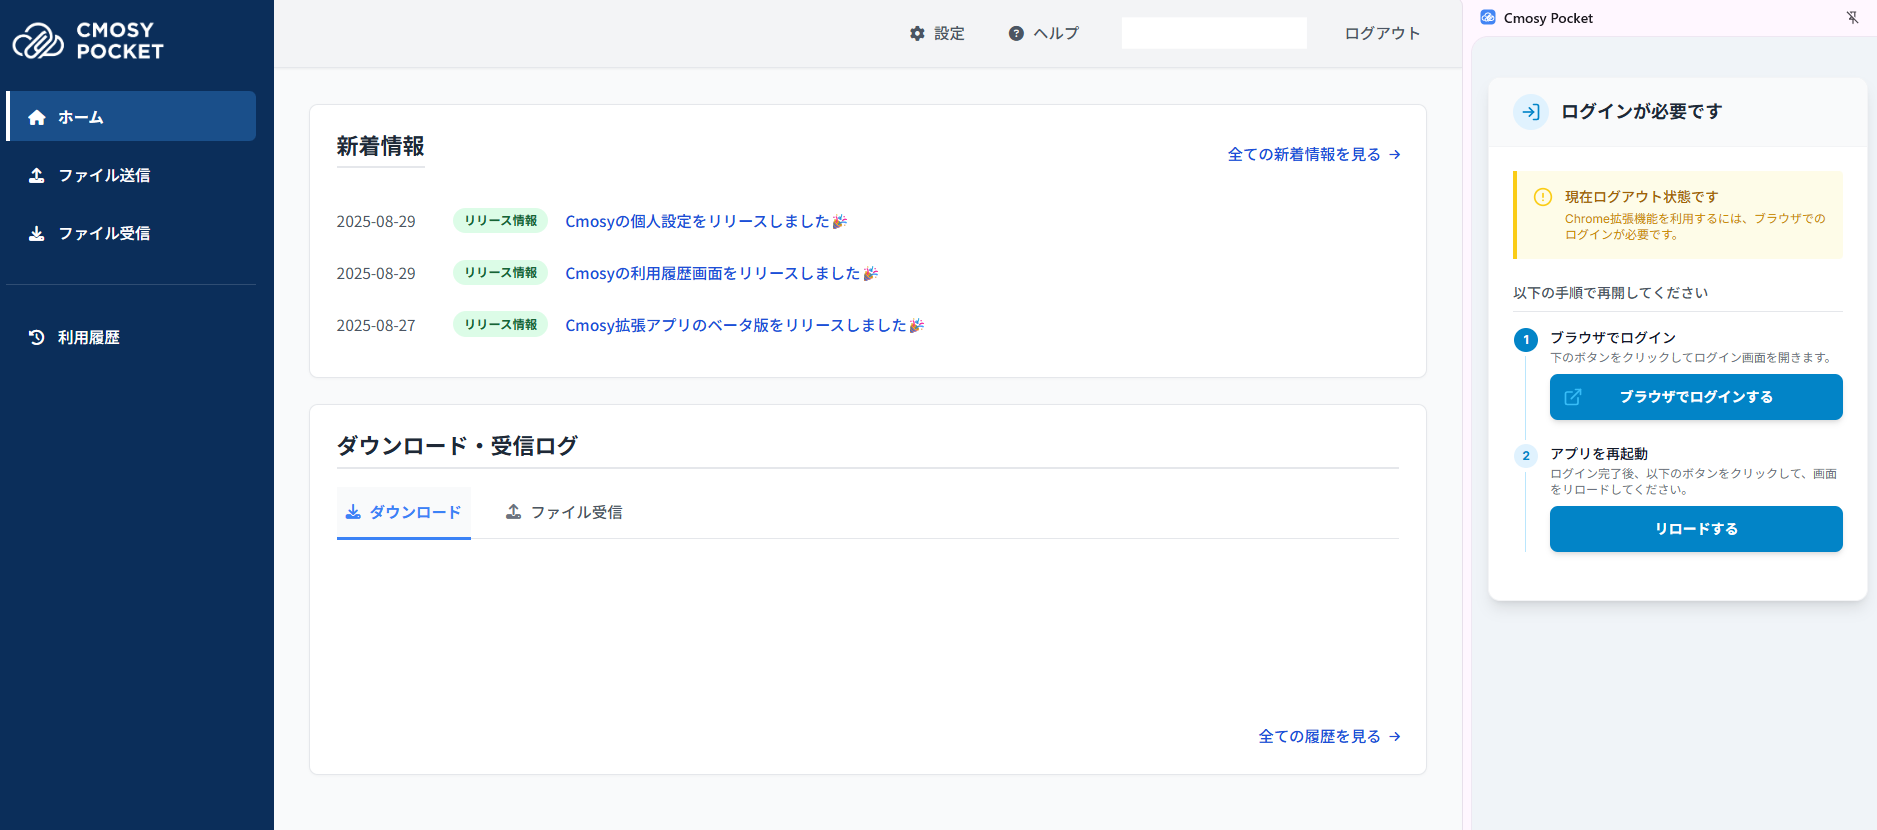Image resolution: width=1877 pixels, height=830 pixels.
Task: Switch to the ファイル受信 log tab
Action: pos(564,512)
